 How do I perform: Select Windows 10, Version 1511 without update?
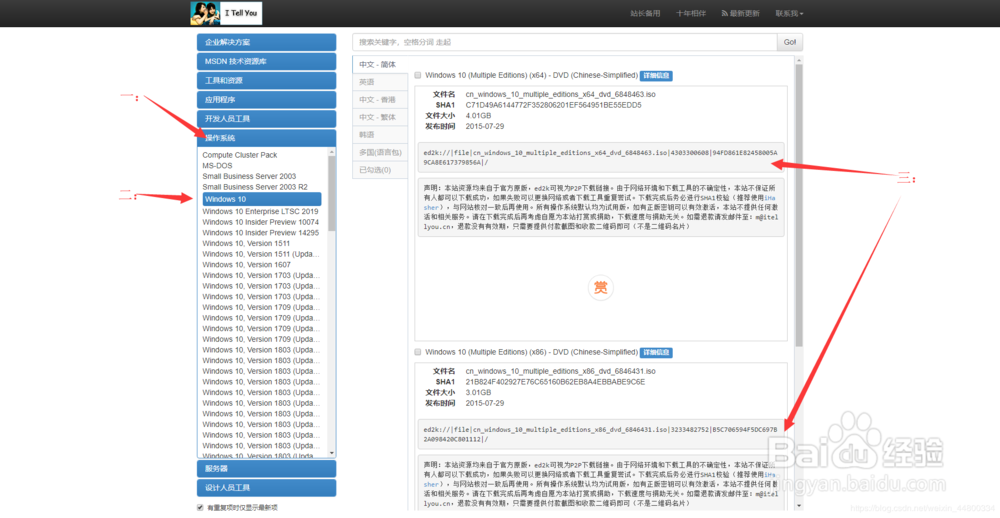tap(246, 244)
